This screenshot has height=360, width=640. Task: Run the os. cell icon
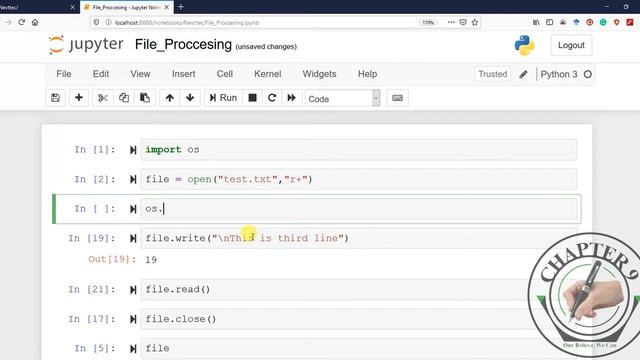click(133, 209)
